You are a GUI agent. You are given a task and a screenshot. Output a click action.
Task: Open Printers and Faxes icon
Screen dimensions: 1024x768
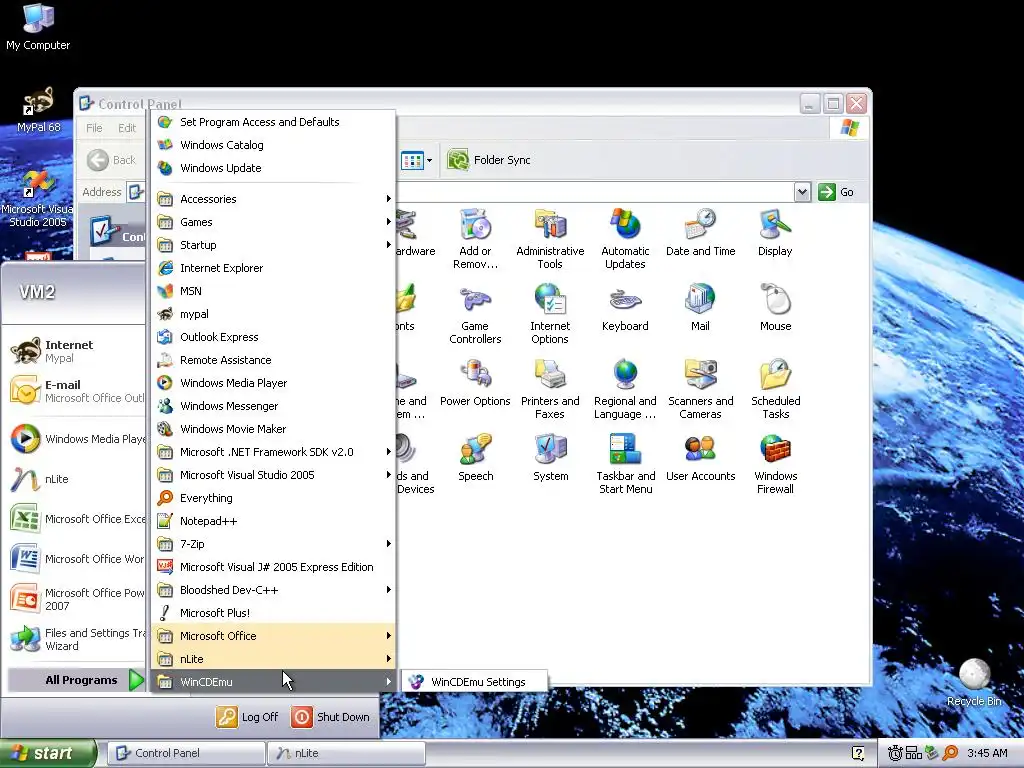(550, 389)
